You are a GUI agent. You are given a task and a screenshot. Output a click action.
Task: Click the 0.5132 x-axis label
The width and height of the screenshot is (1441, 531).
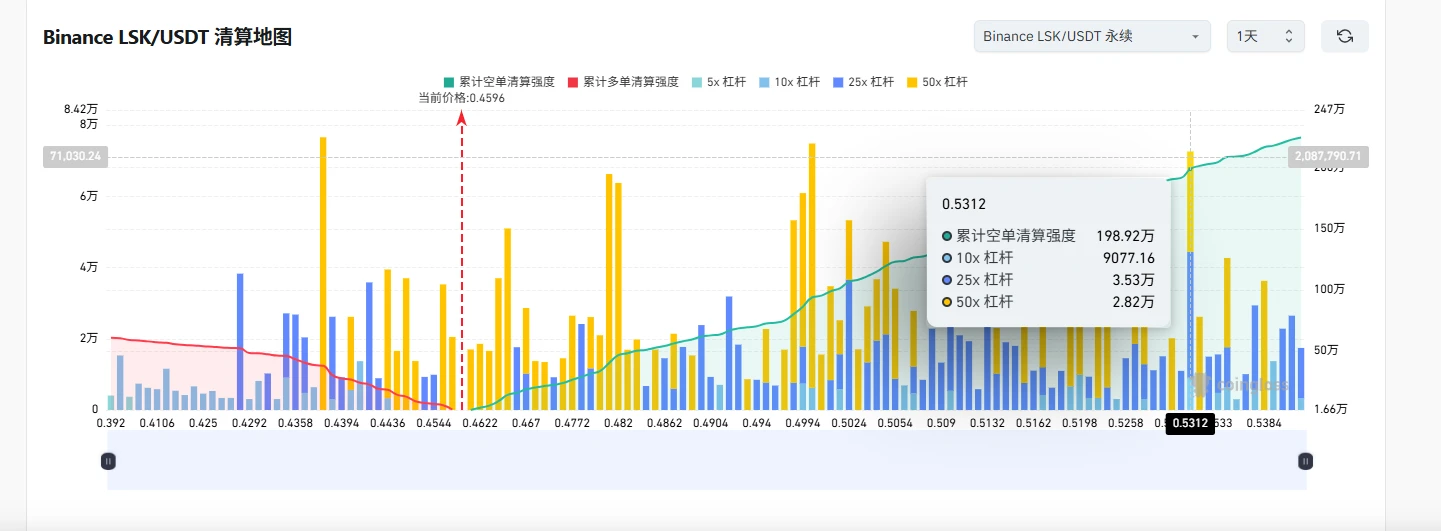986,423
